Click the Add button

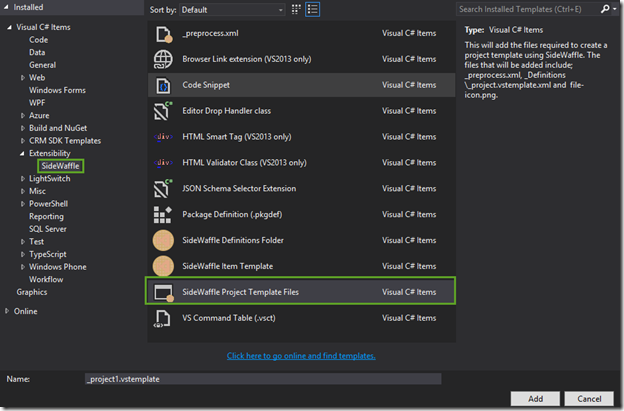(x=535, y=399)
